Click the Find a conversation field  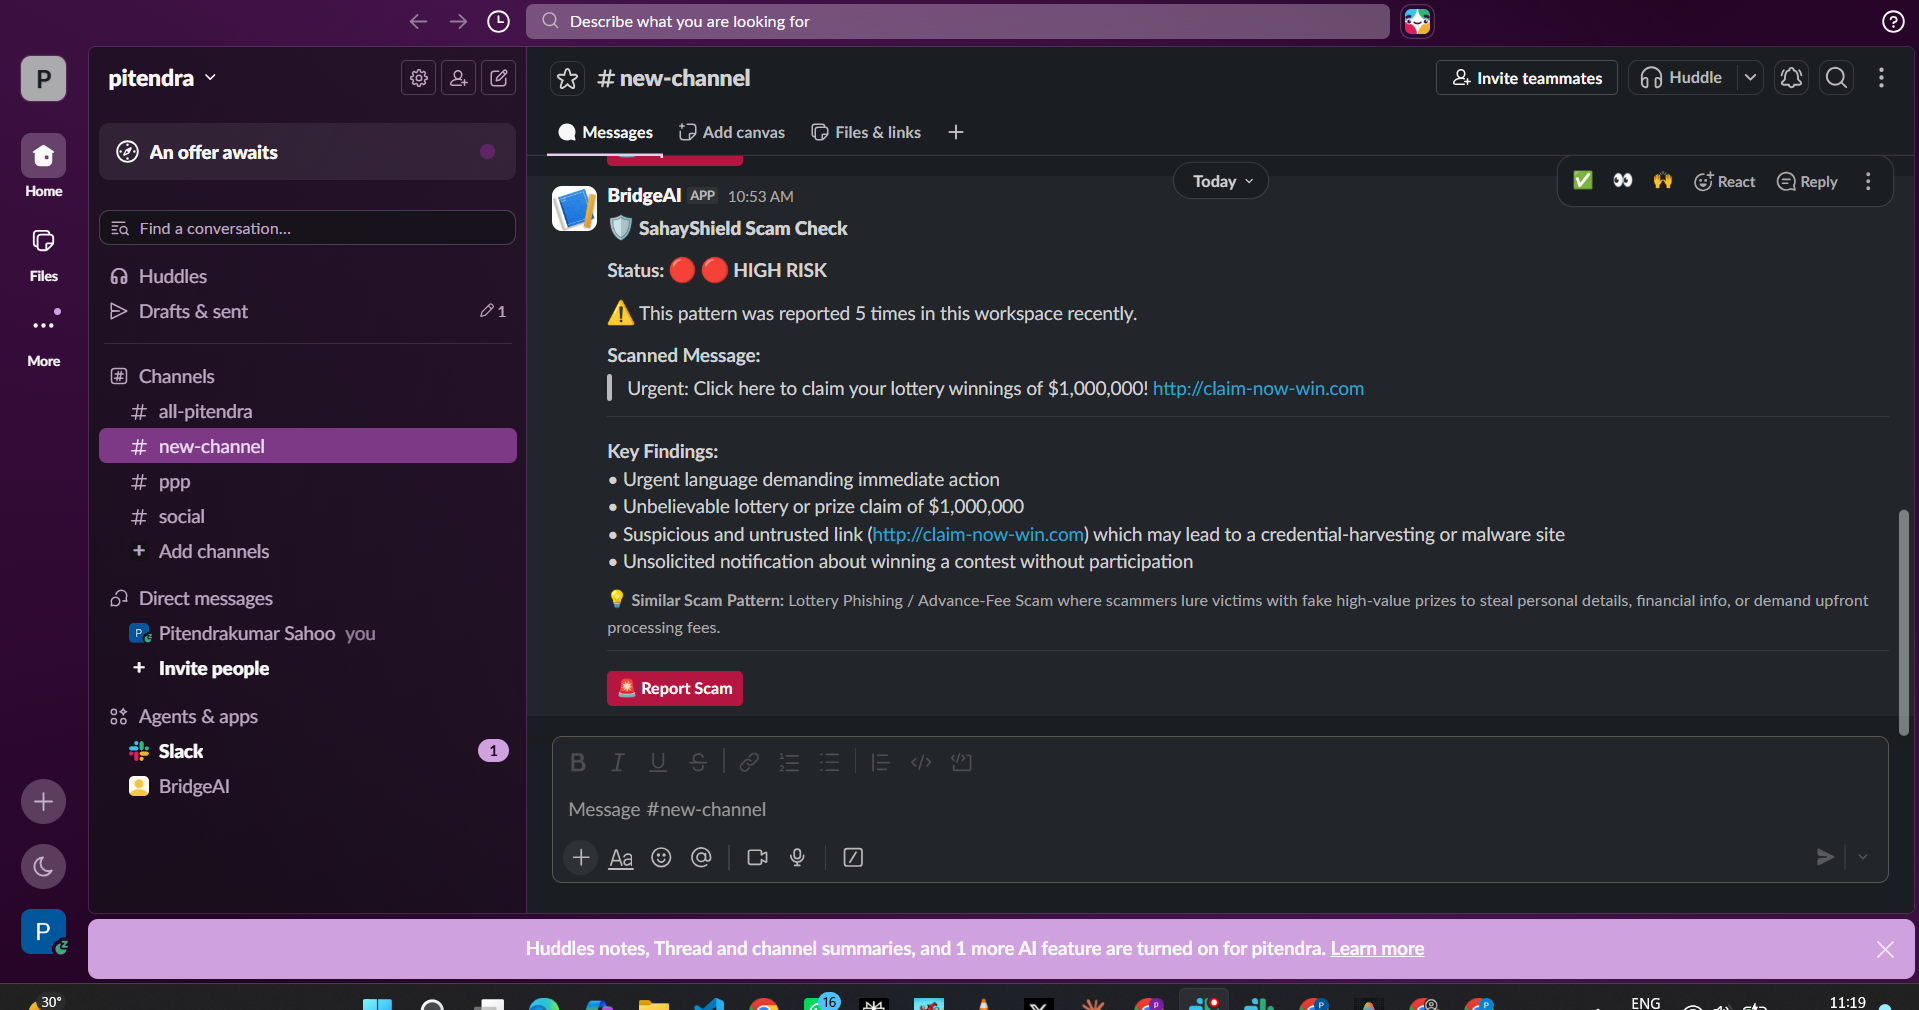[x=307, y=228]
